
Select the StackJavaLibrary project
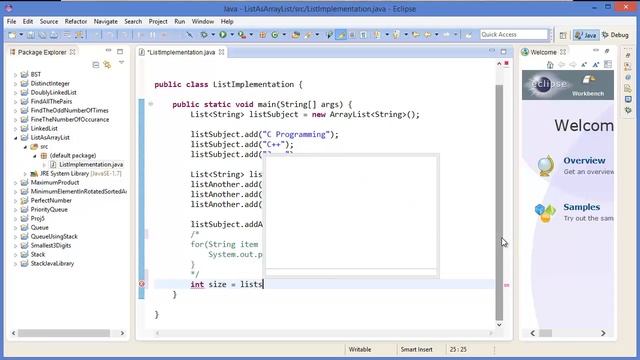click(x=52, y=263)
